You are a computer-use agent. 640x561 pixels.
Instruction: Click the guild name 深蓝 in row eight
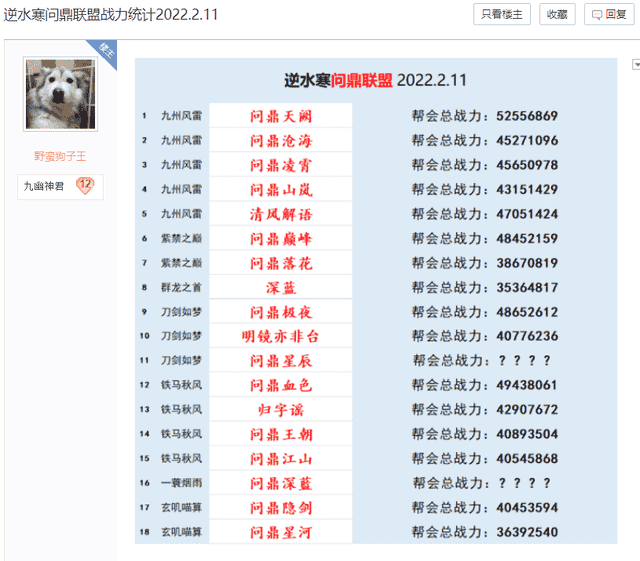pos(281,288)
